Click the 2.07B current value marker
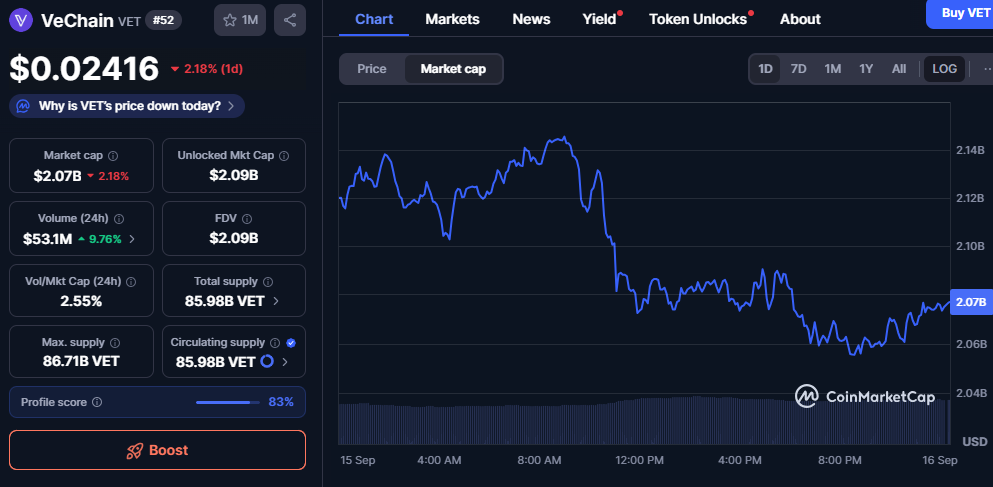 click(x=969, y=302)
